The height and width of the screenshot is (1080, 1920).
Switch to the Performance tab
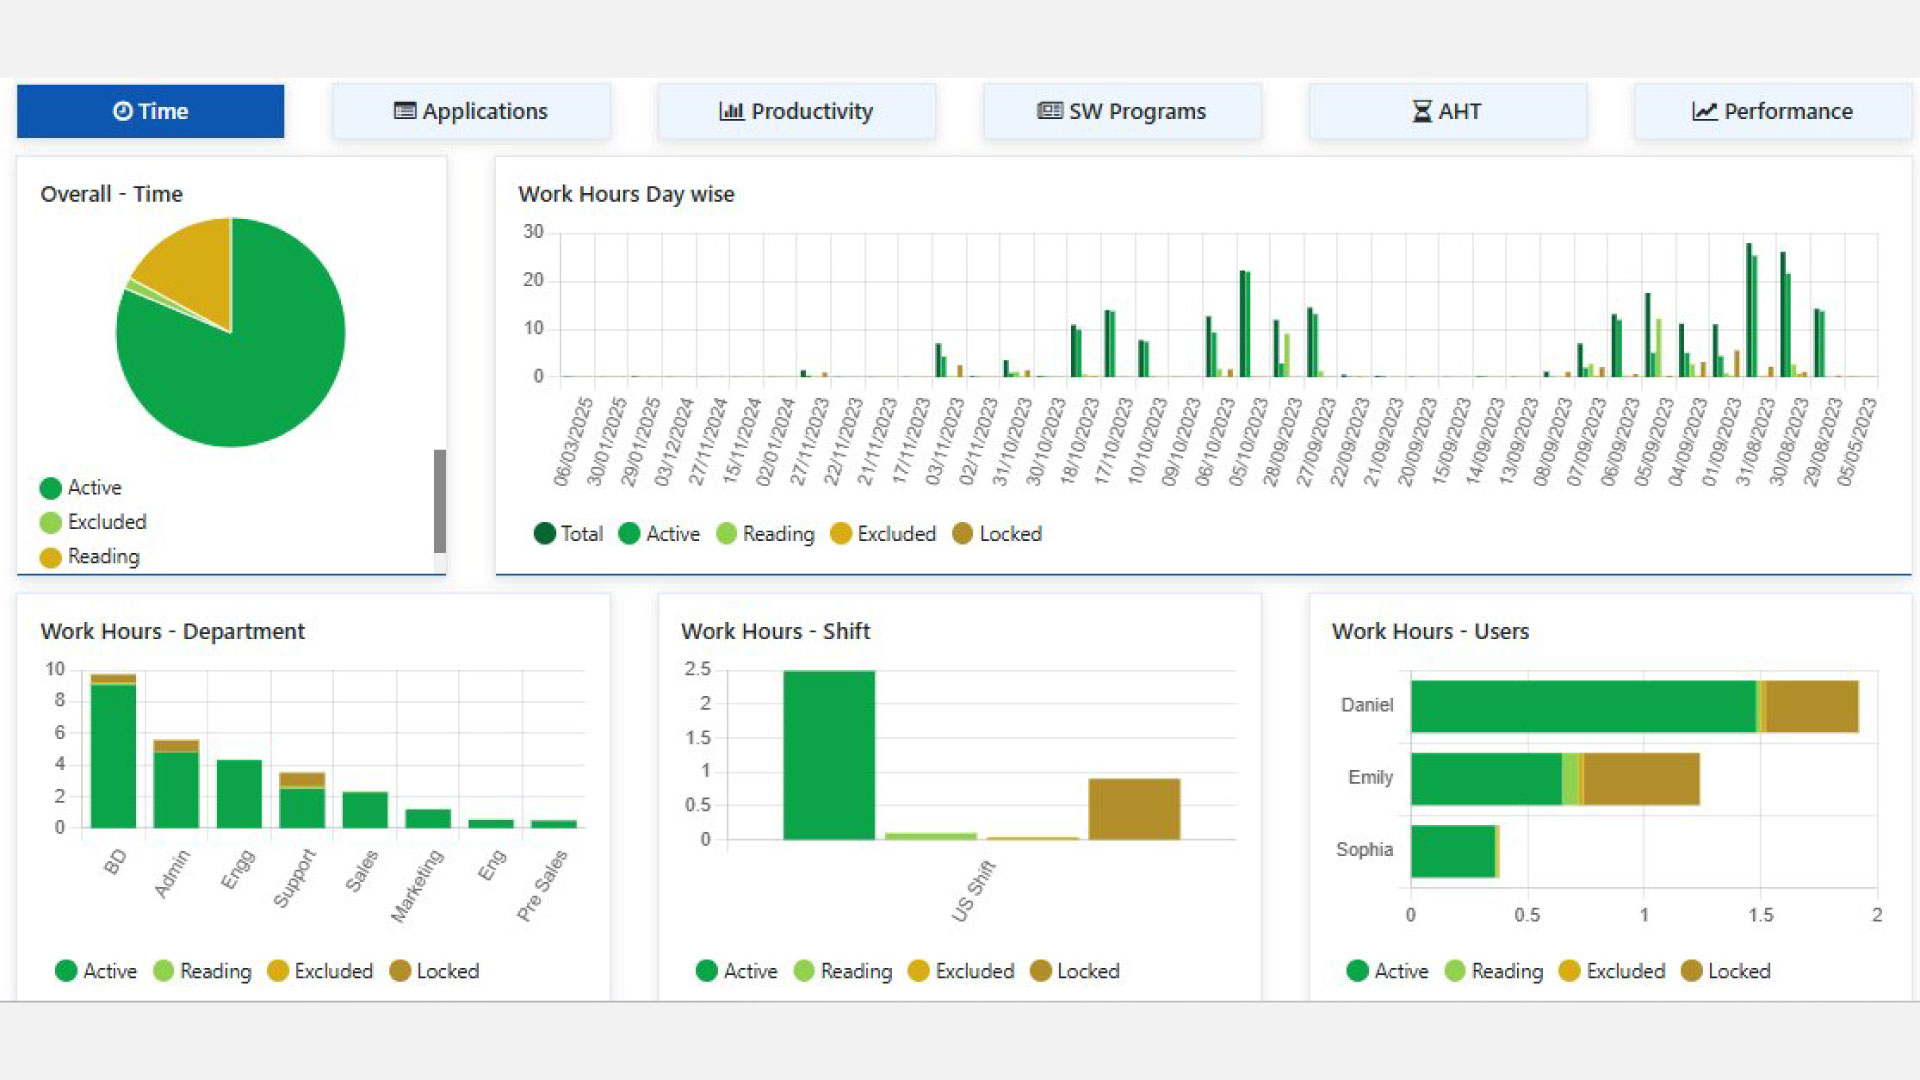pyautogui.click(x=1772, y=111)
